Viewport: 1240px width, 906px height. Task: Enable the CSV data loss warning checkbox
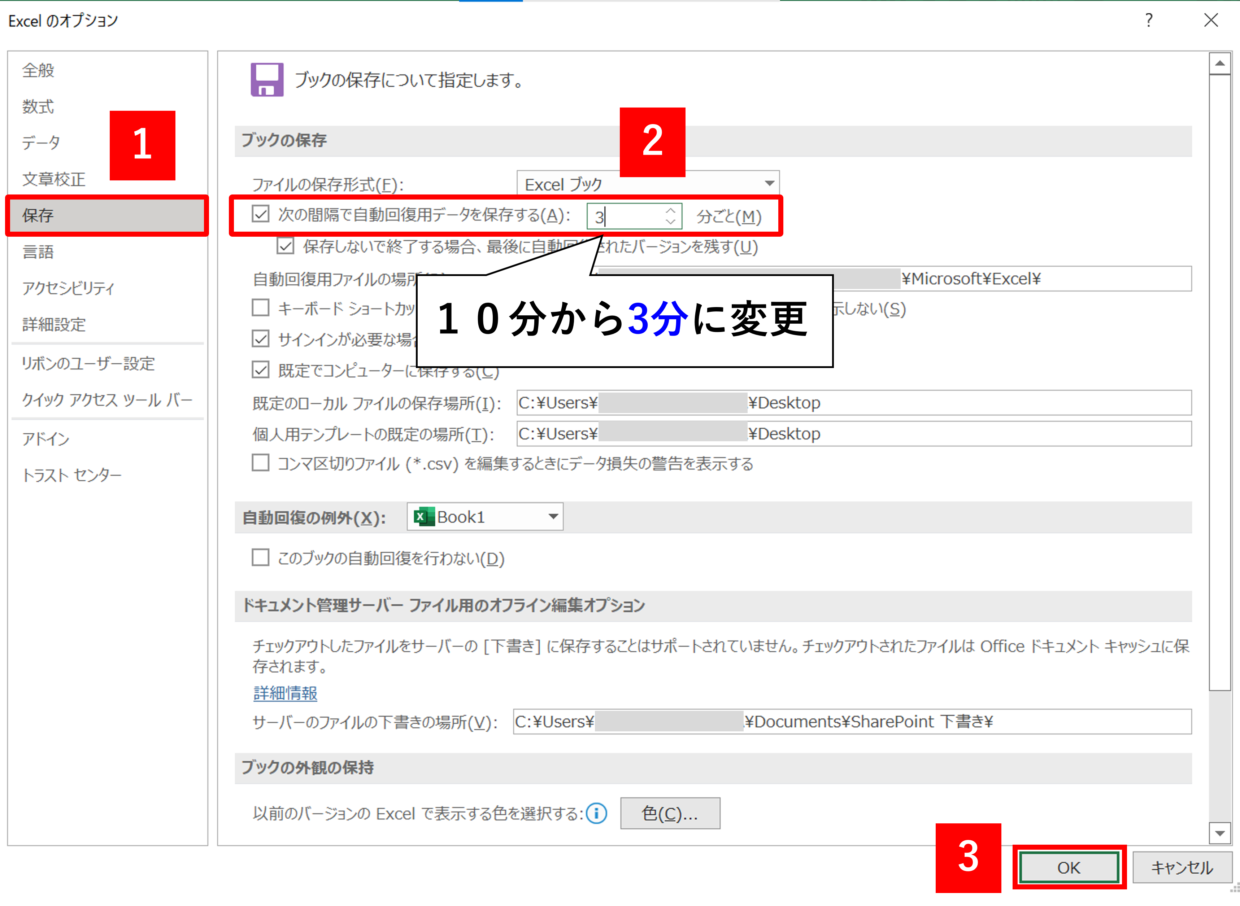pyautogui.click(x=261, y=463)
